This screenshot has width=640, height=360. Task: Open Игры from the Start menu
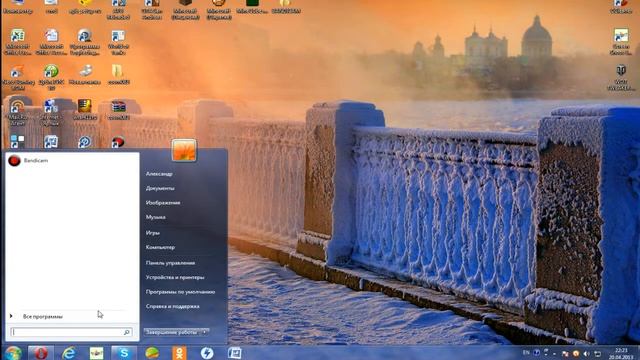point(153,233)
